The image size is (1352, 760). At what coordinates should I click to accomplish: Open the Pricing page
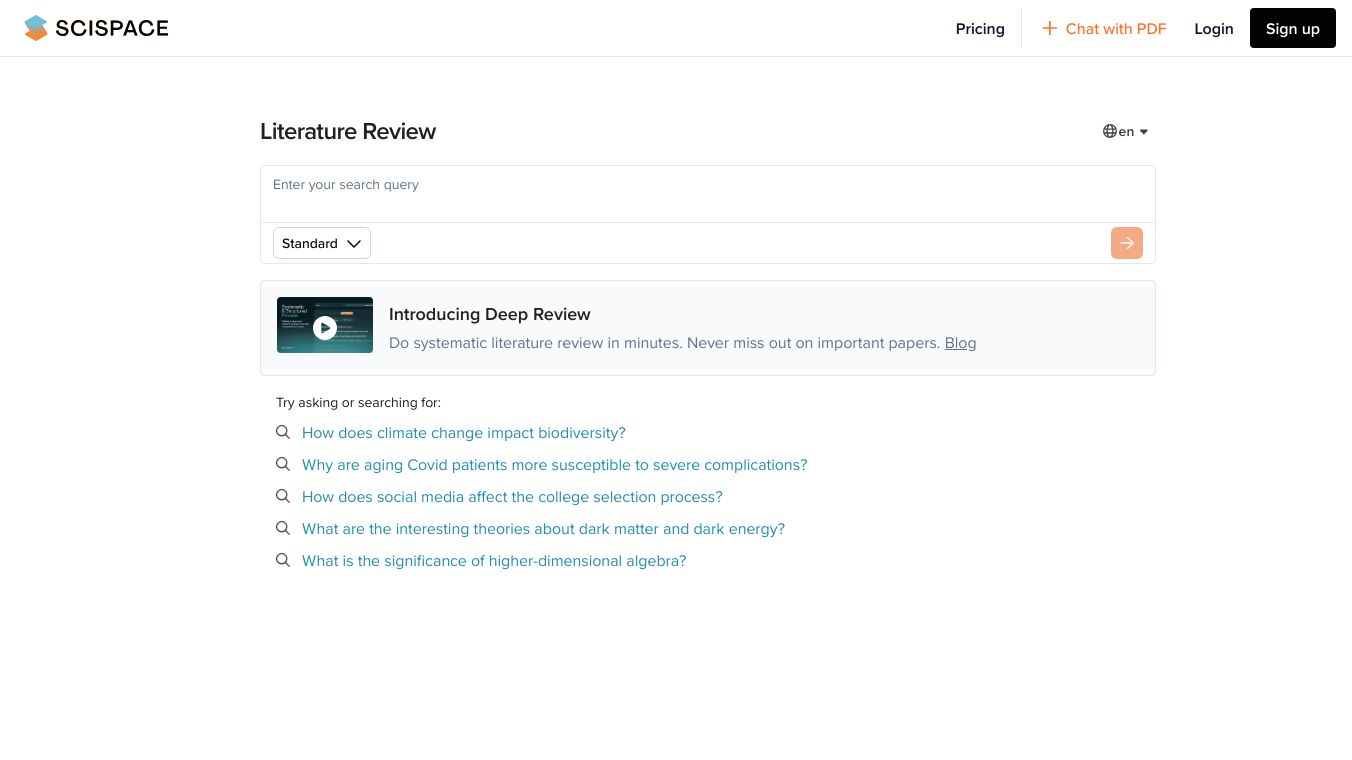coord(979,29)
